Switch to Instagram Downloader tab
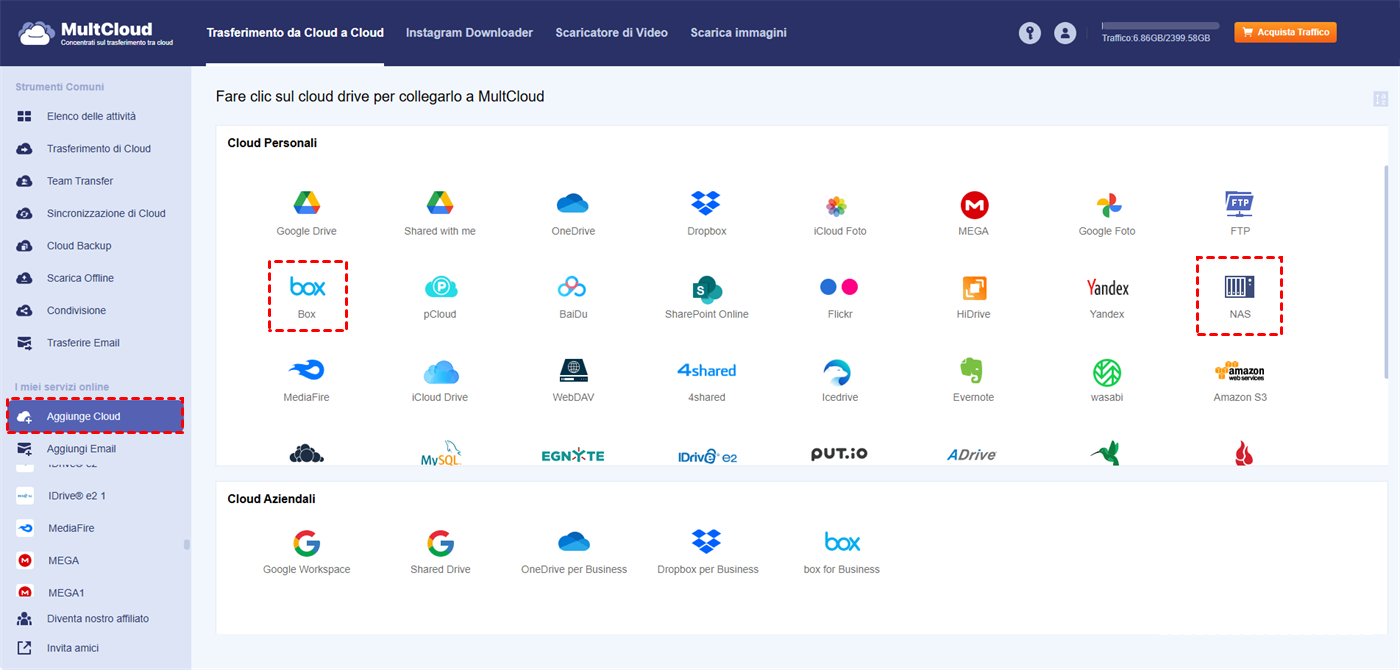1400x670 pixels. click(469, 33)
